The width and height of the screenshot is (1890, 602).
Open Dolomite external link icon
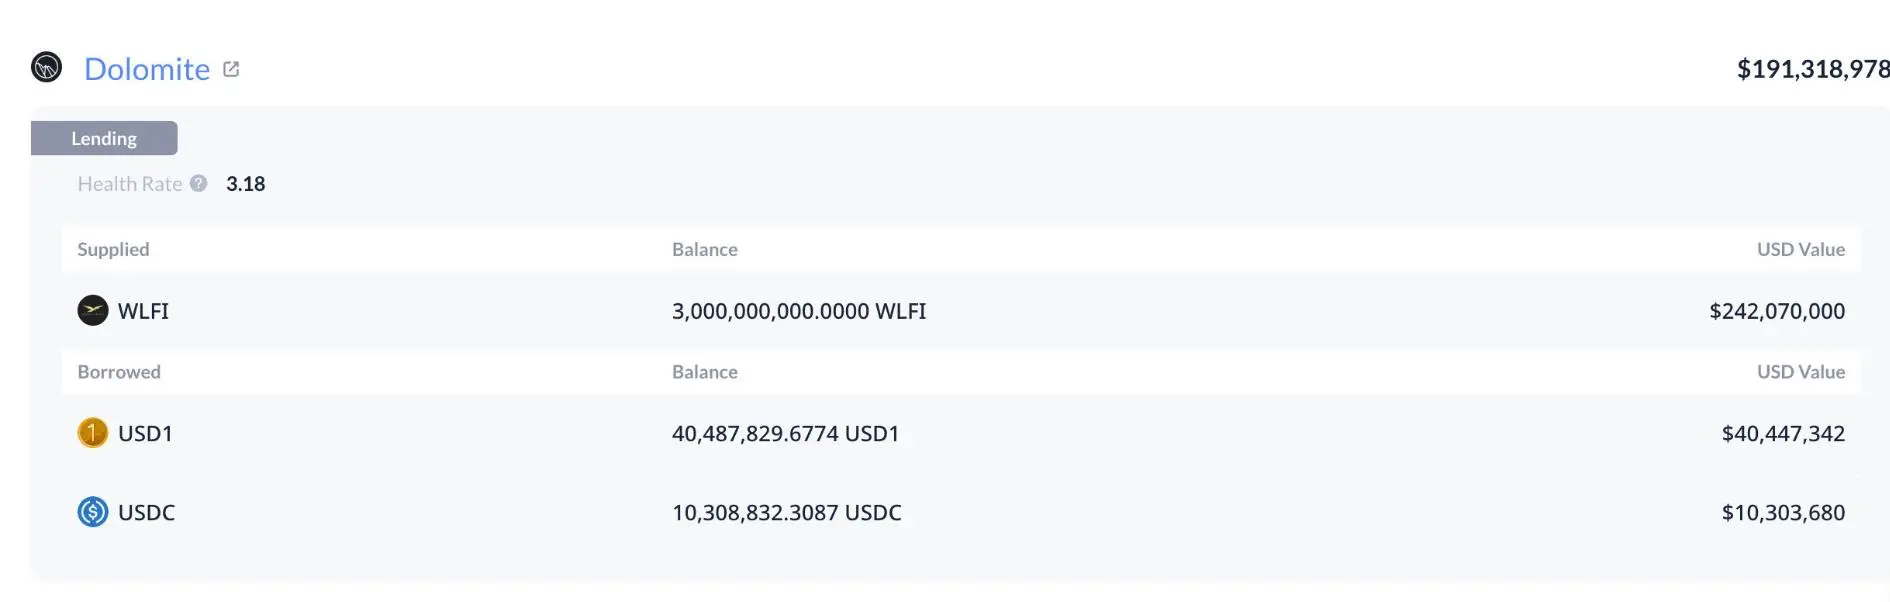pos(231,69)
